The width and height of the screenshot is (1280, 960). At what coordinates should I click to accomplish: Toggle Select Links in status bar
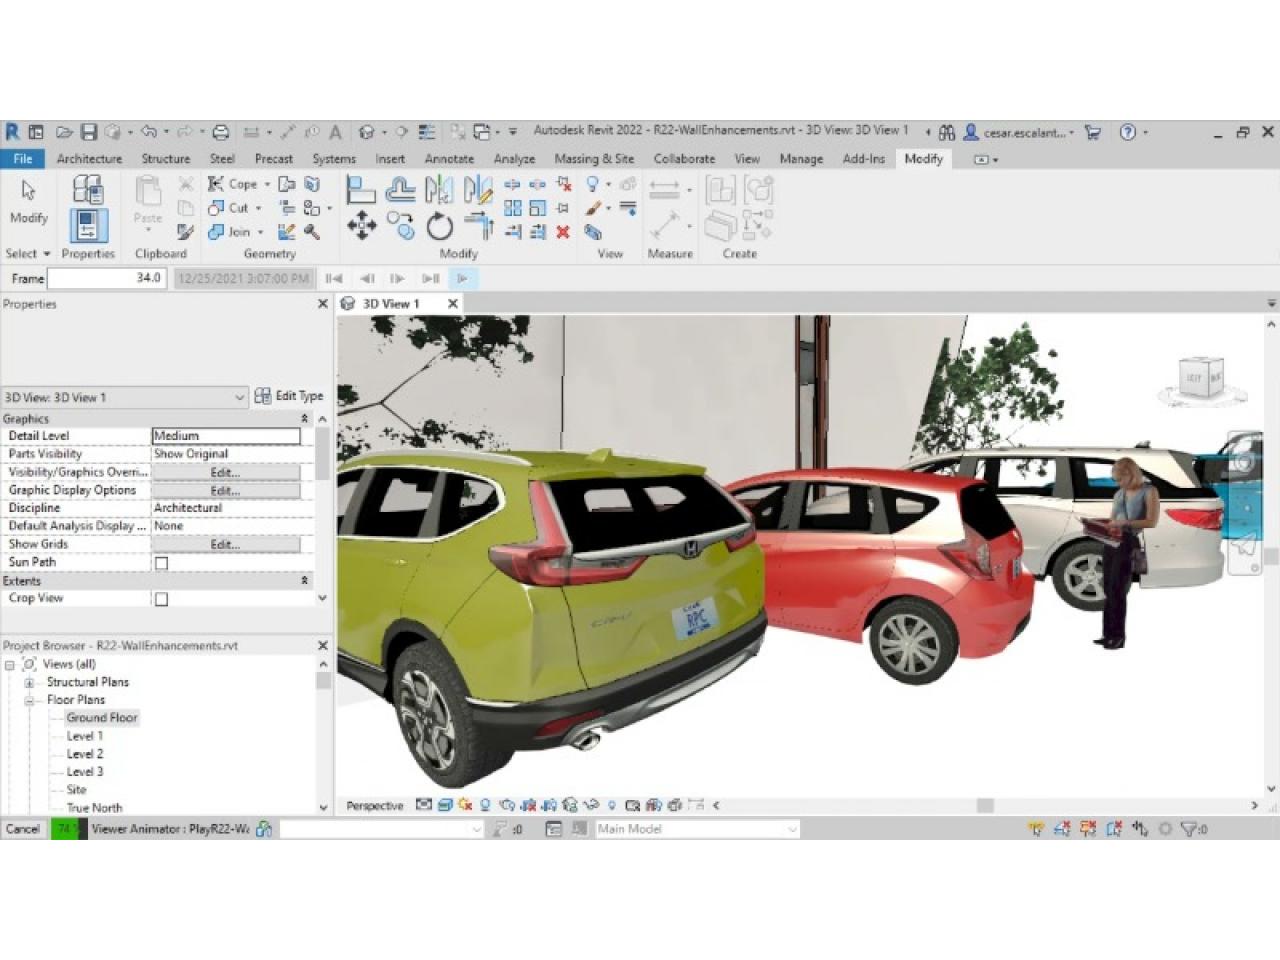click(1036, 829)
